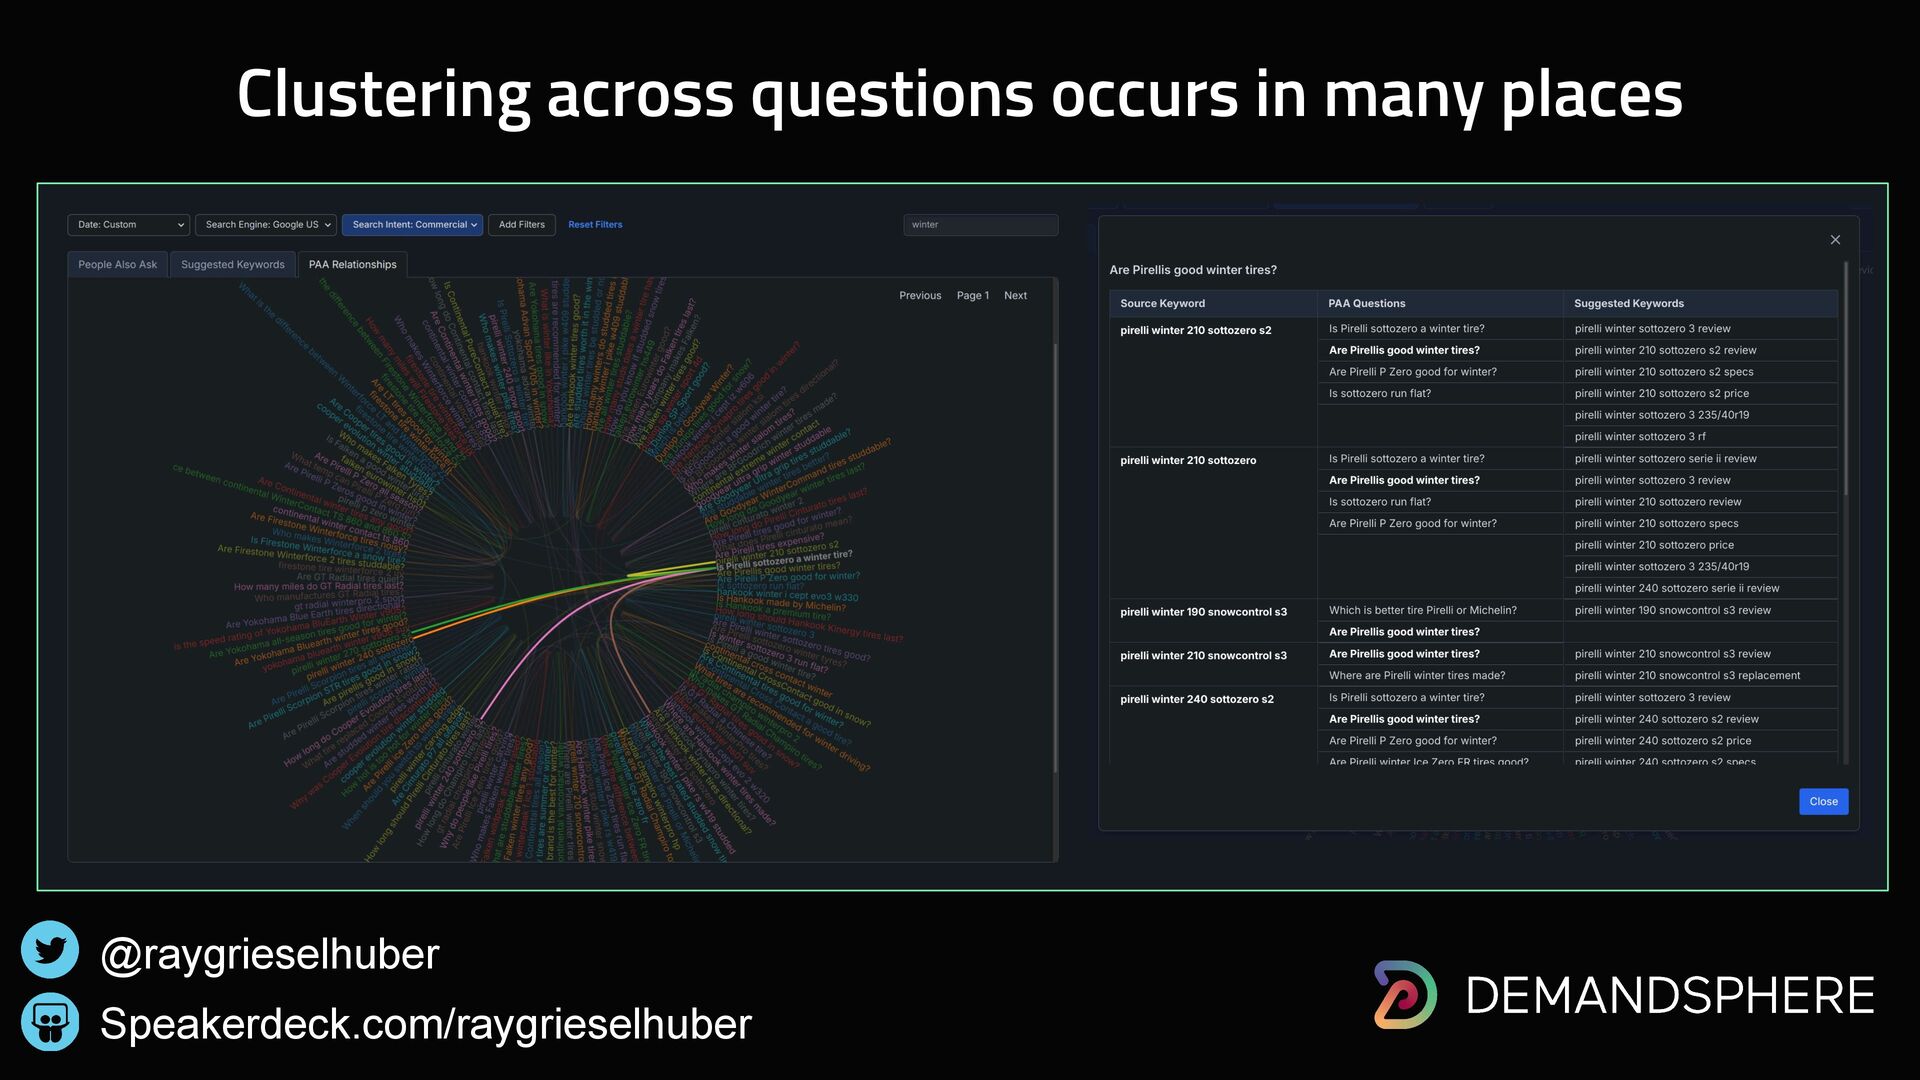Close the dialog with the X icon
1920x1080 pixels.
pos(1835,240)
